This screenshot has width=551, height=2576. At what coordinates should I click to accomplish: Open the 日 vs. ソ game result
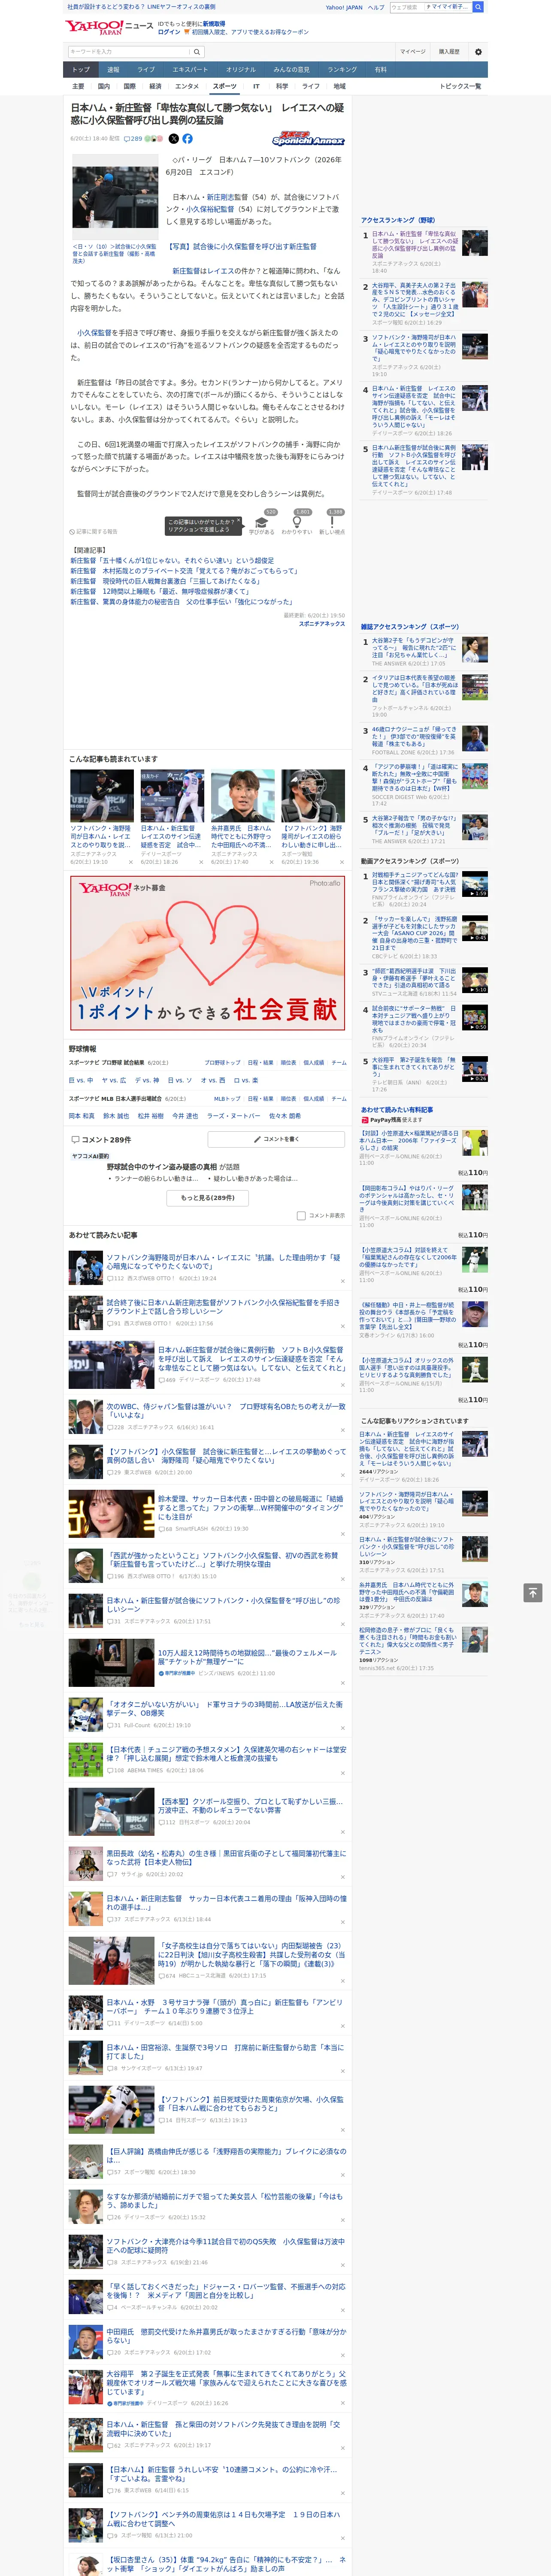180,1080
